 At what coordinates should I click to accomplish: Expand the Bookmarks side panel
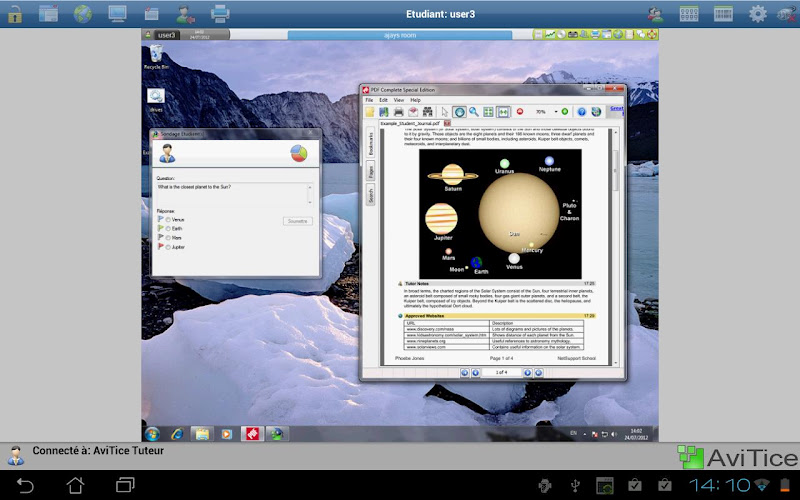click(x=370, y=140)
